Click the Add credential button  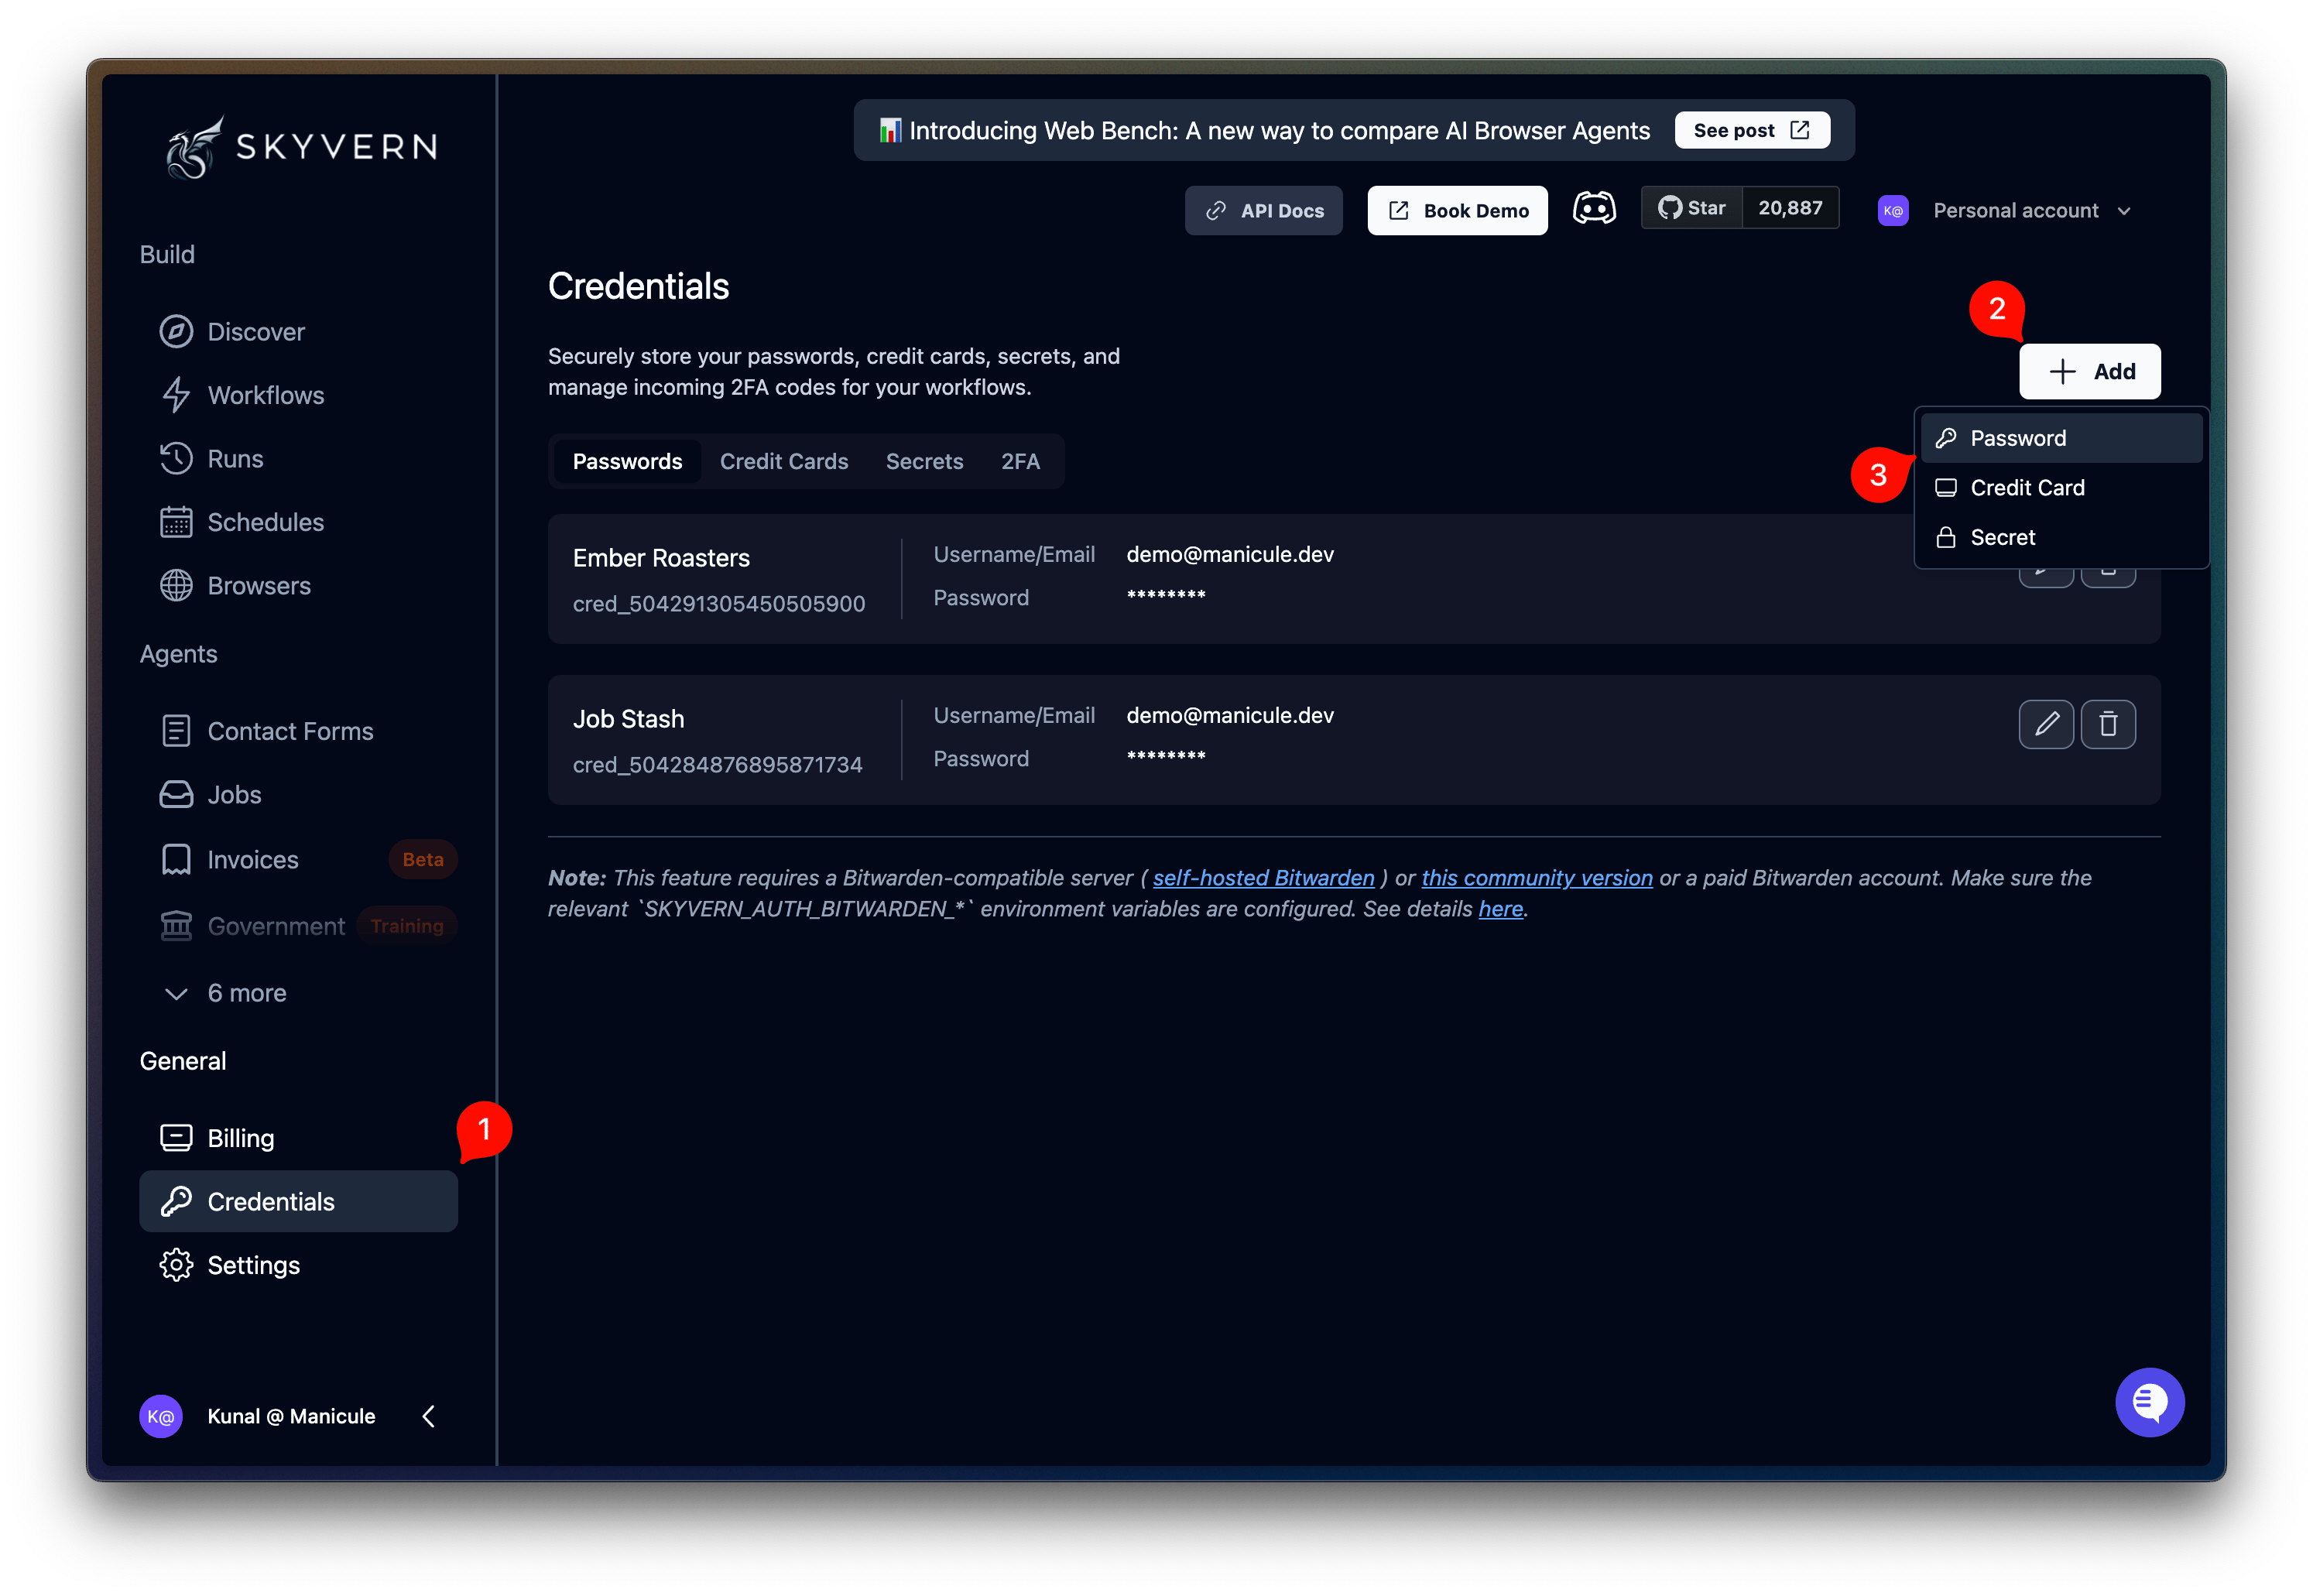pos(2089,371)
